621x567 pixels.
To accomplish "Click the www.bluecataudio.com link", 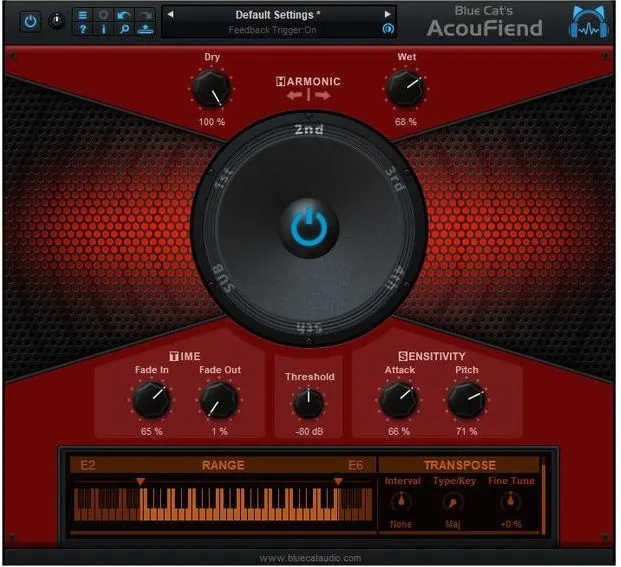I will (310, 558).
